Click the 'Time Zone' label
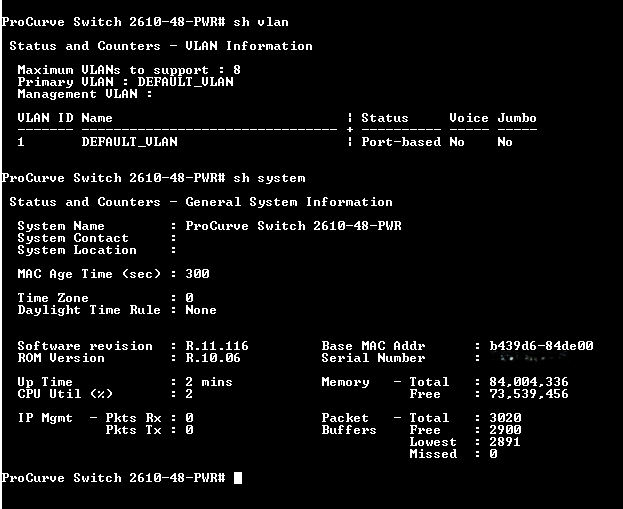Viewport: 623px width, 509px height. tap(53, 298)
